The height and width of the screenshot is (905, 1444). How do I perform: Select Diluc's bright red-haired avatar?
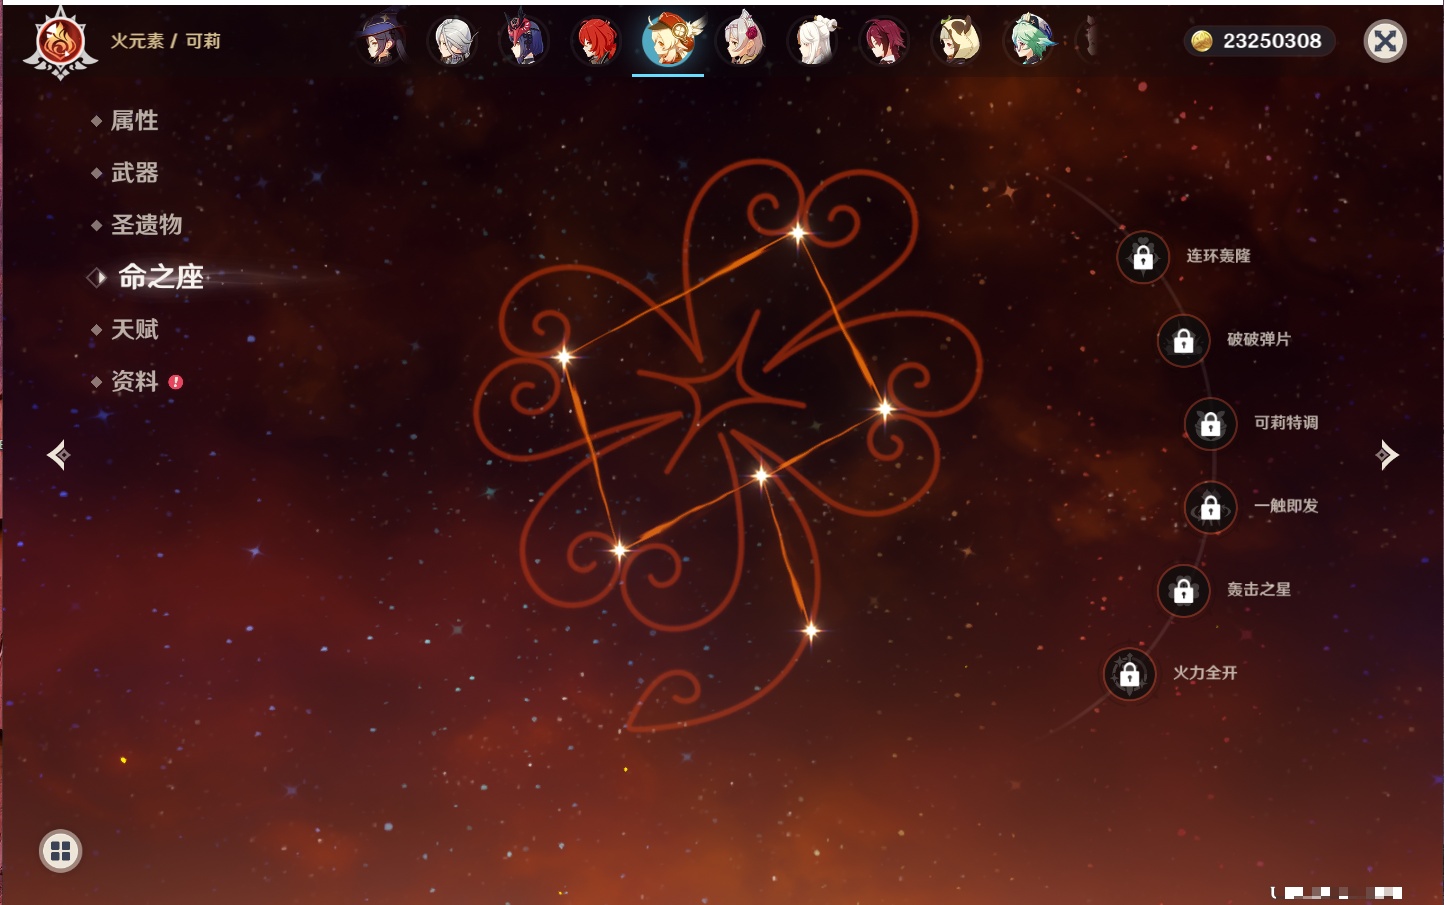(597, 41)
